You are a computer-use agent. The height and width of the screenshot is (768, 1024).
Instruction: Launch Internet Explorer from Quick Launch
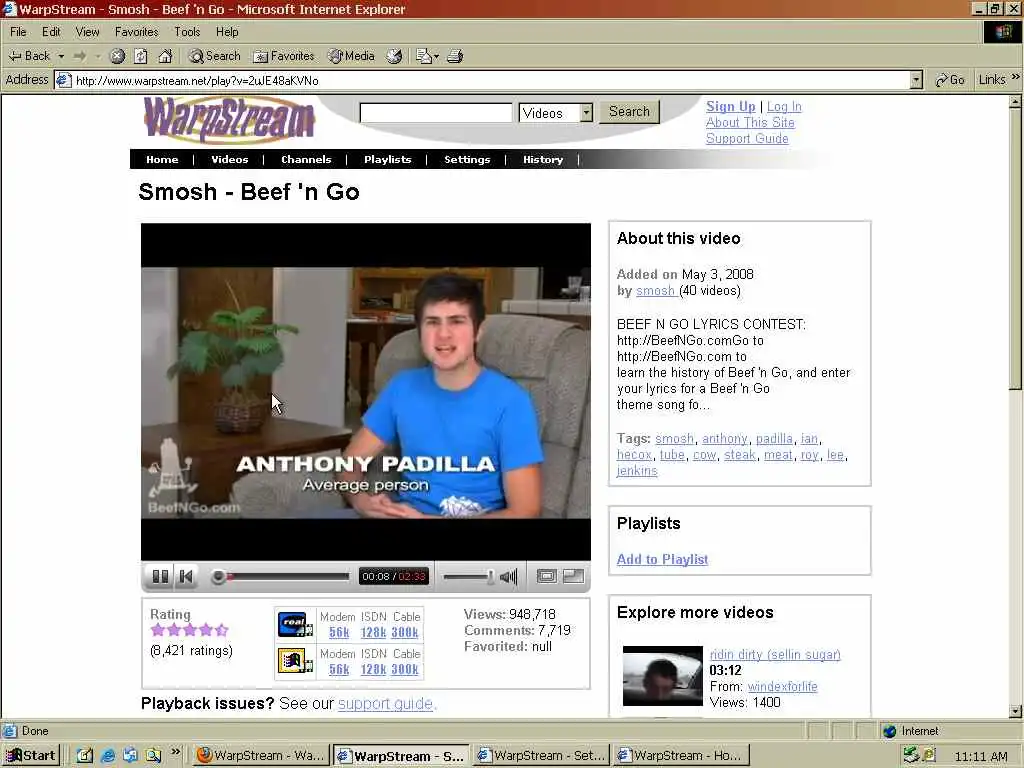[108, 756]
